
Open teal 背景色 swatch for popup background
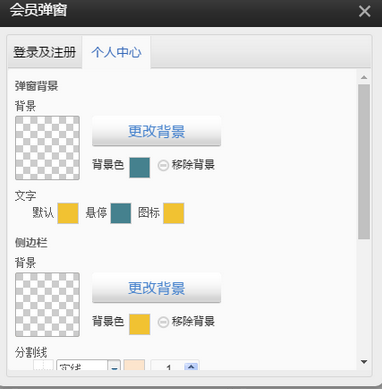(139, 167)
